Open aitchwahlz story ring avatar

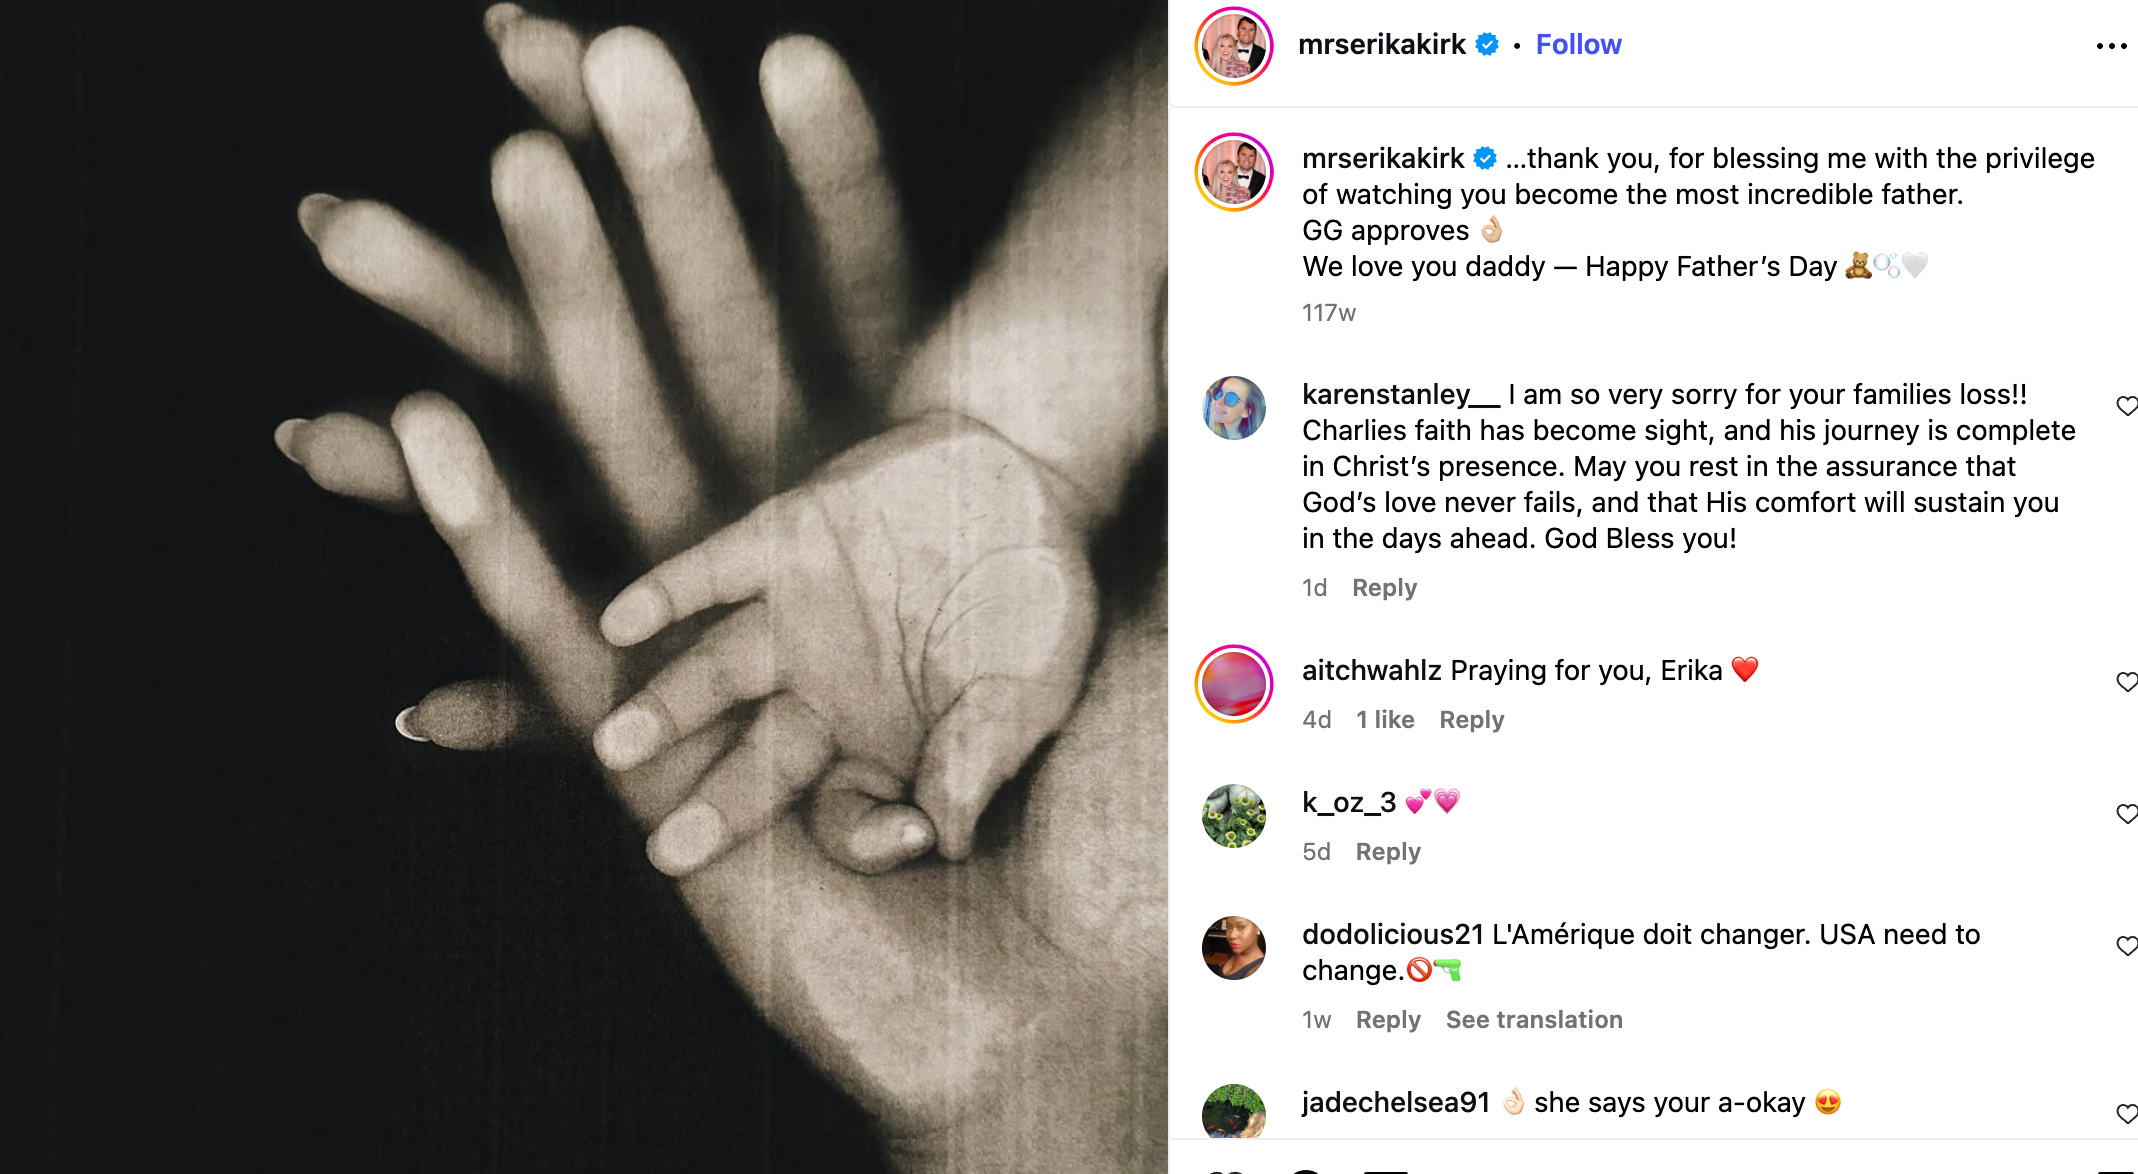point(1234,684)
